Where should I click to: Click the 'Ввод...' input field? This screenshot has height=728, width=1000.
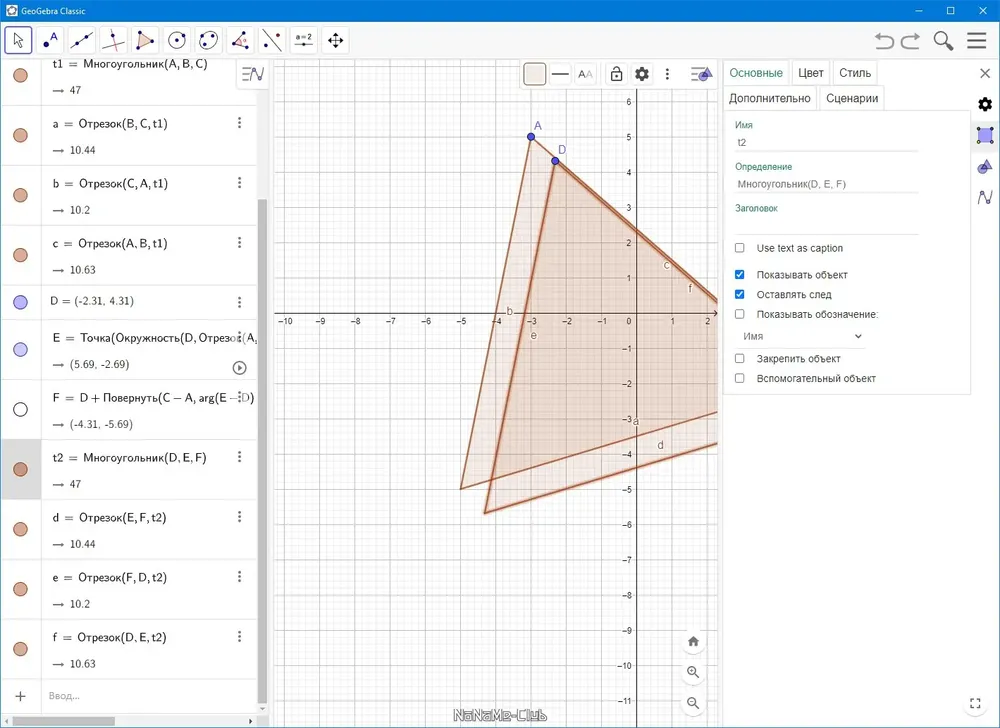tap(150, 695)
